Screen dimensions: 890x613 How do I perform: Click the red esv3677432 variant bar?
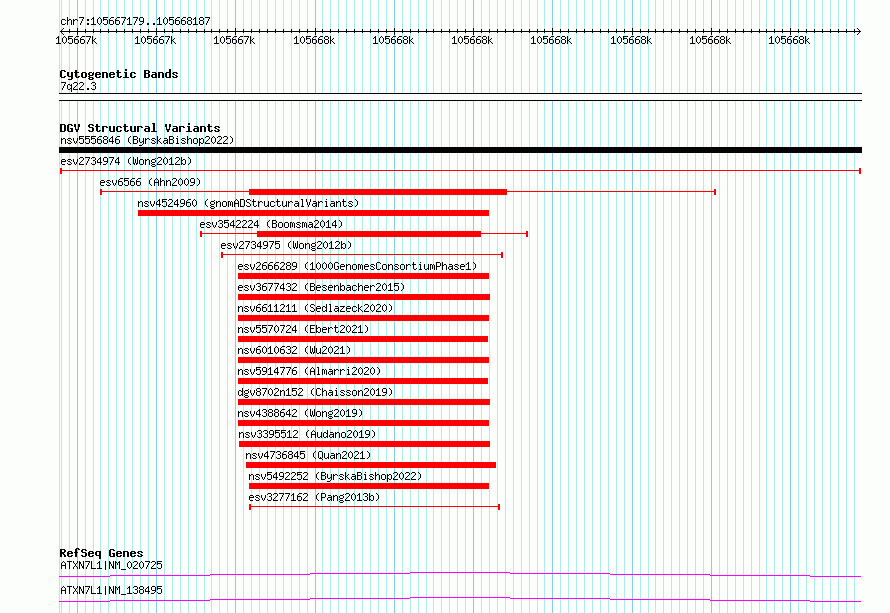click(364, 297)
